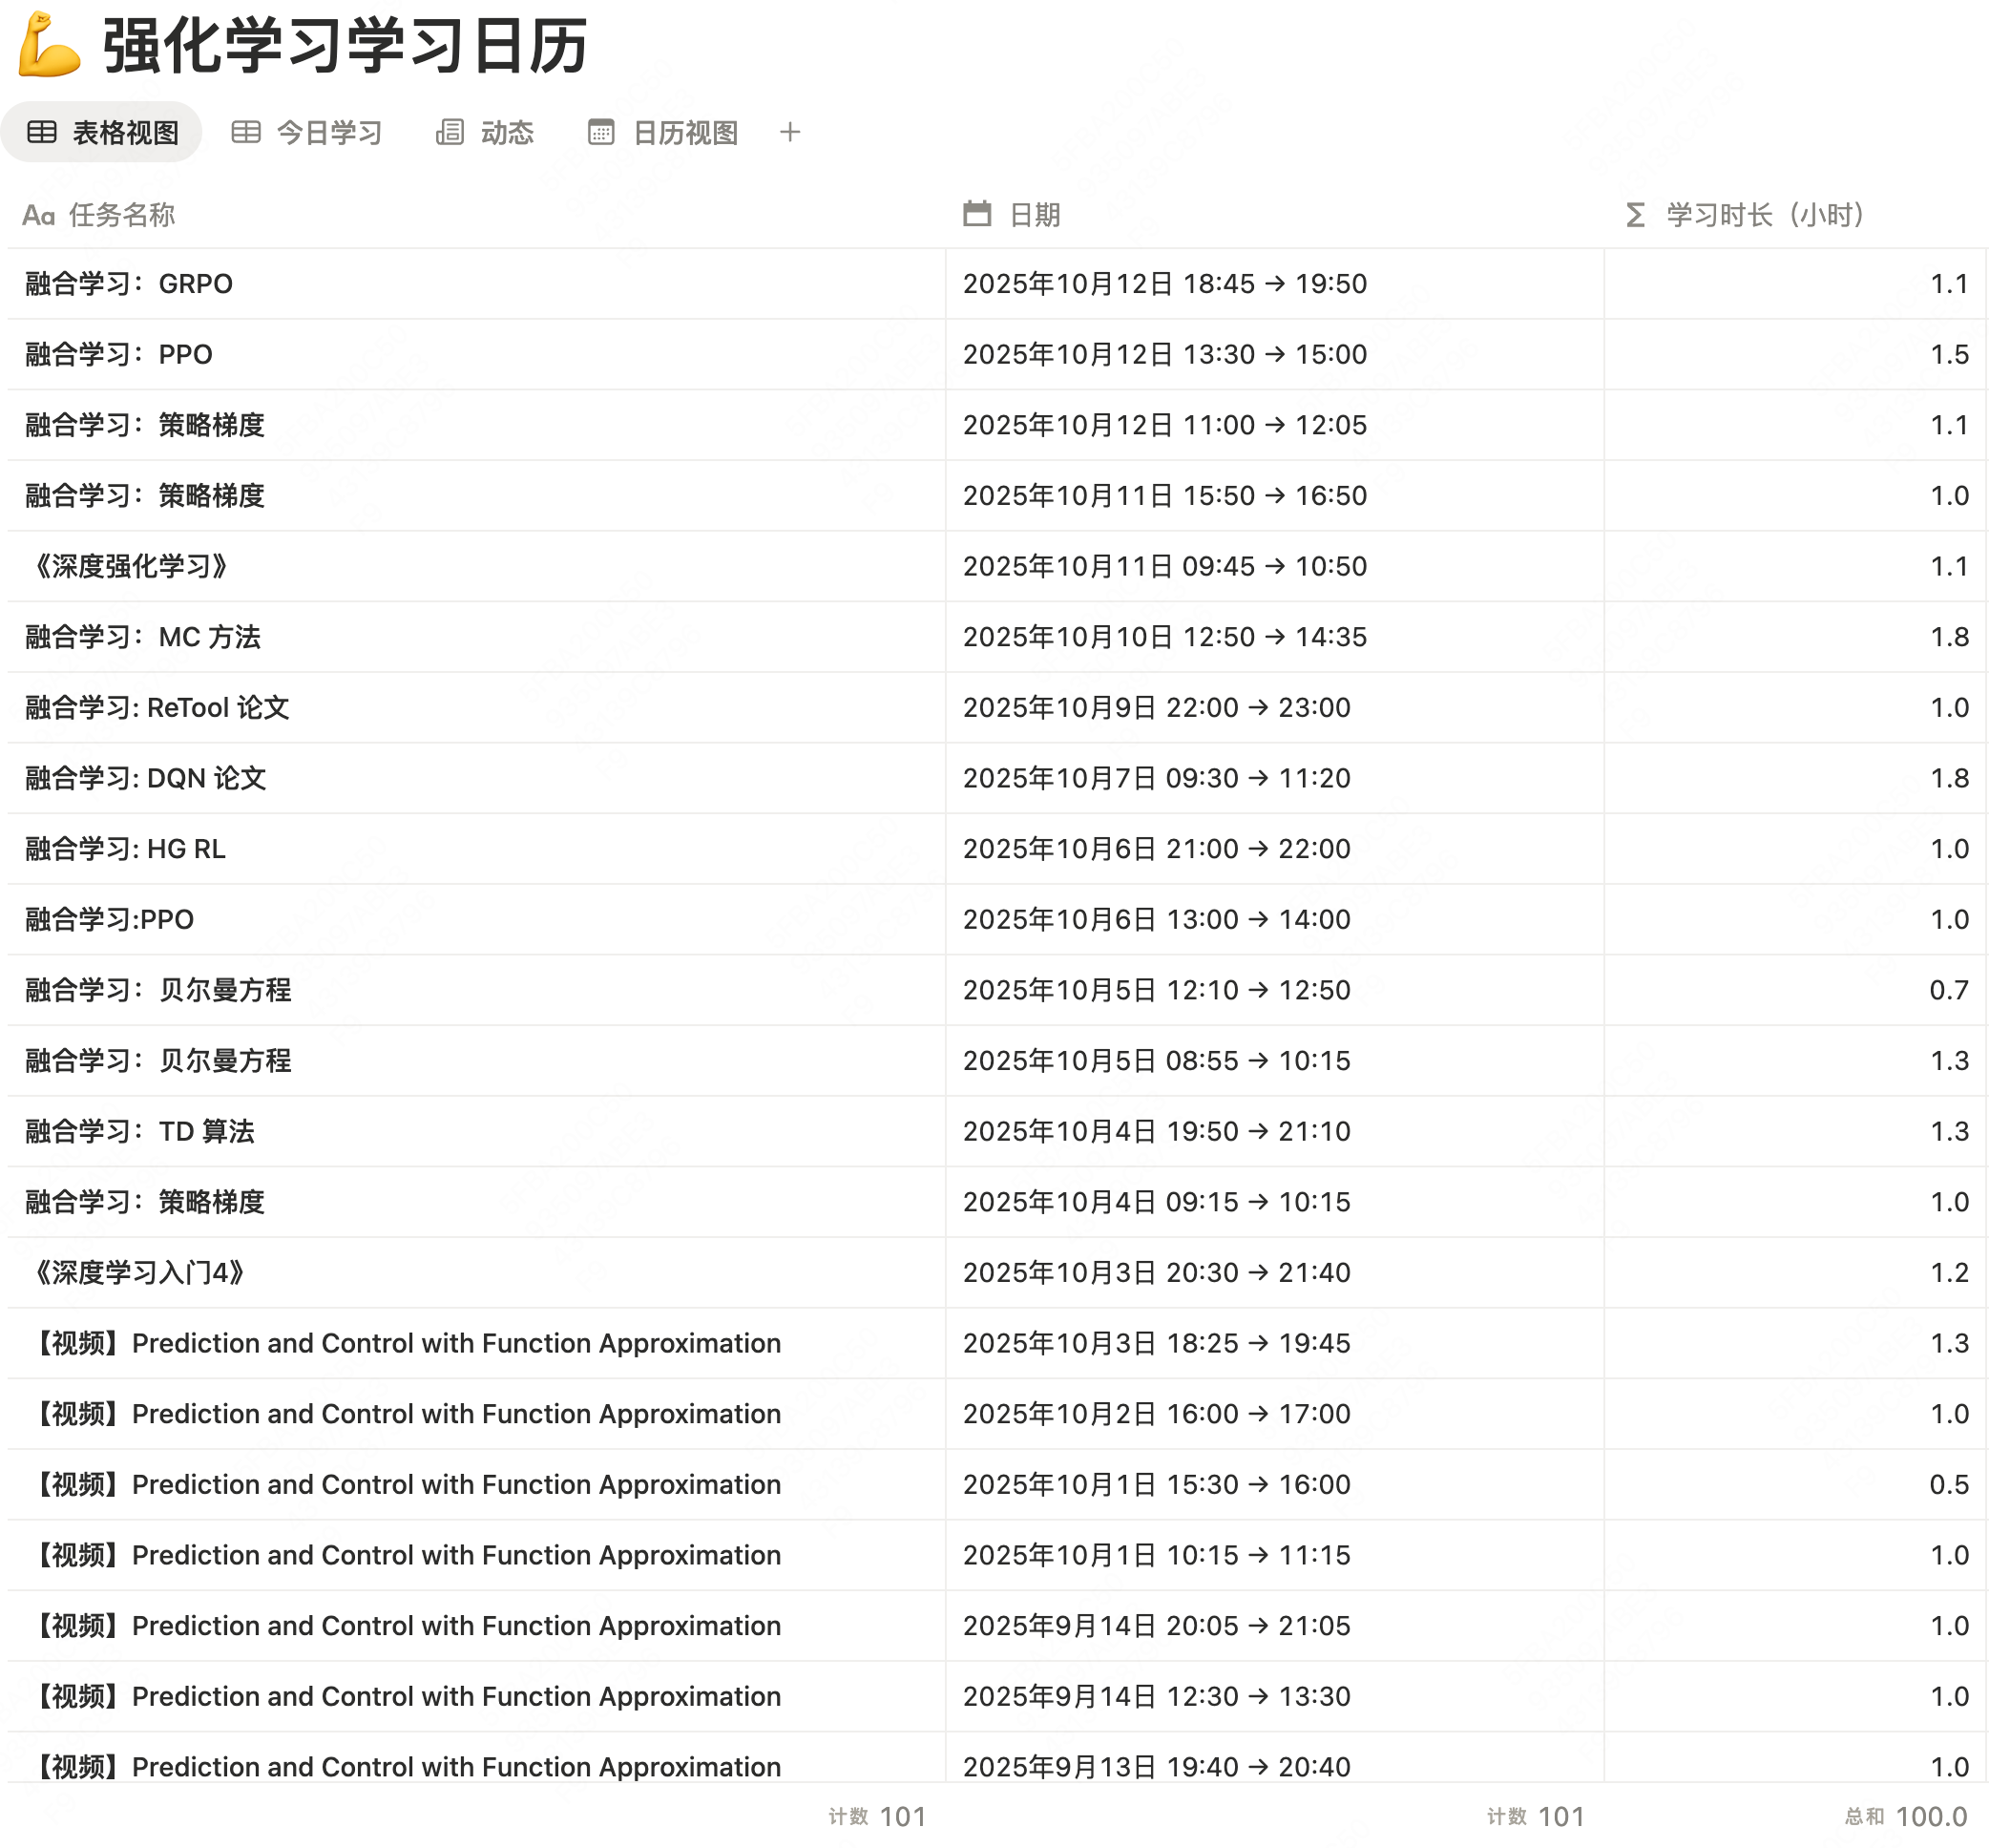Open 融合学习: DQN 论文 entry
Image resolution: width=1989 pixels, height=1848 pixels.
(x=146, y=779)
